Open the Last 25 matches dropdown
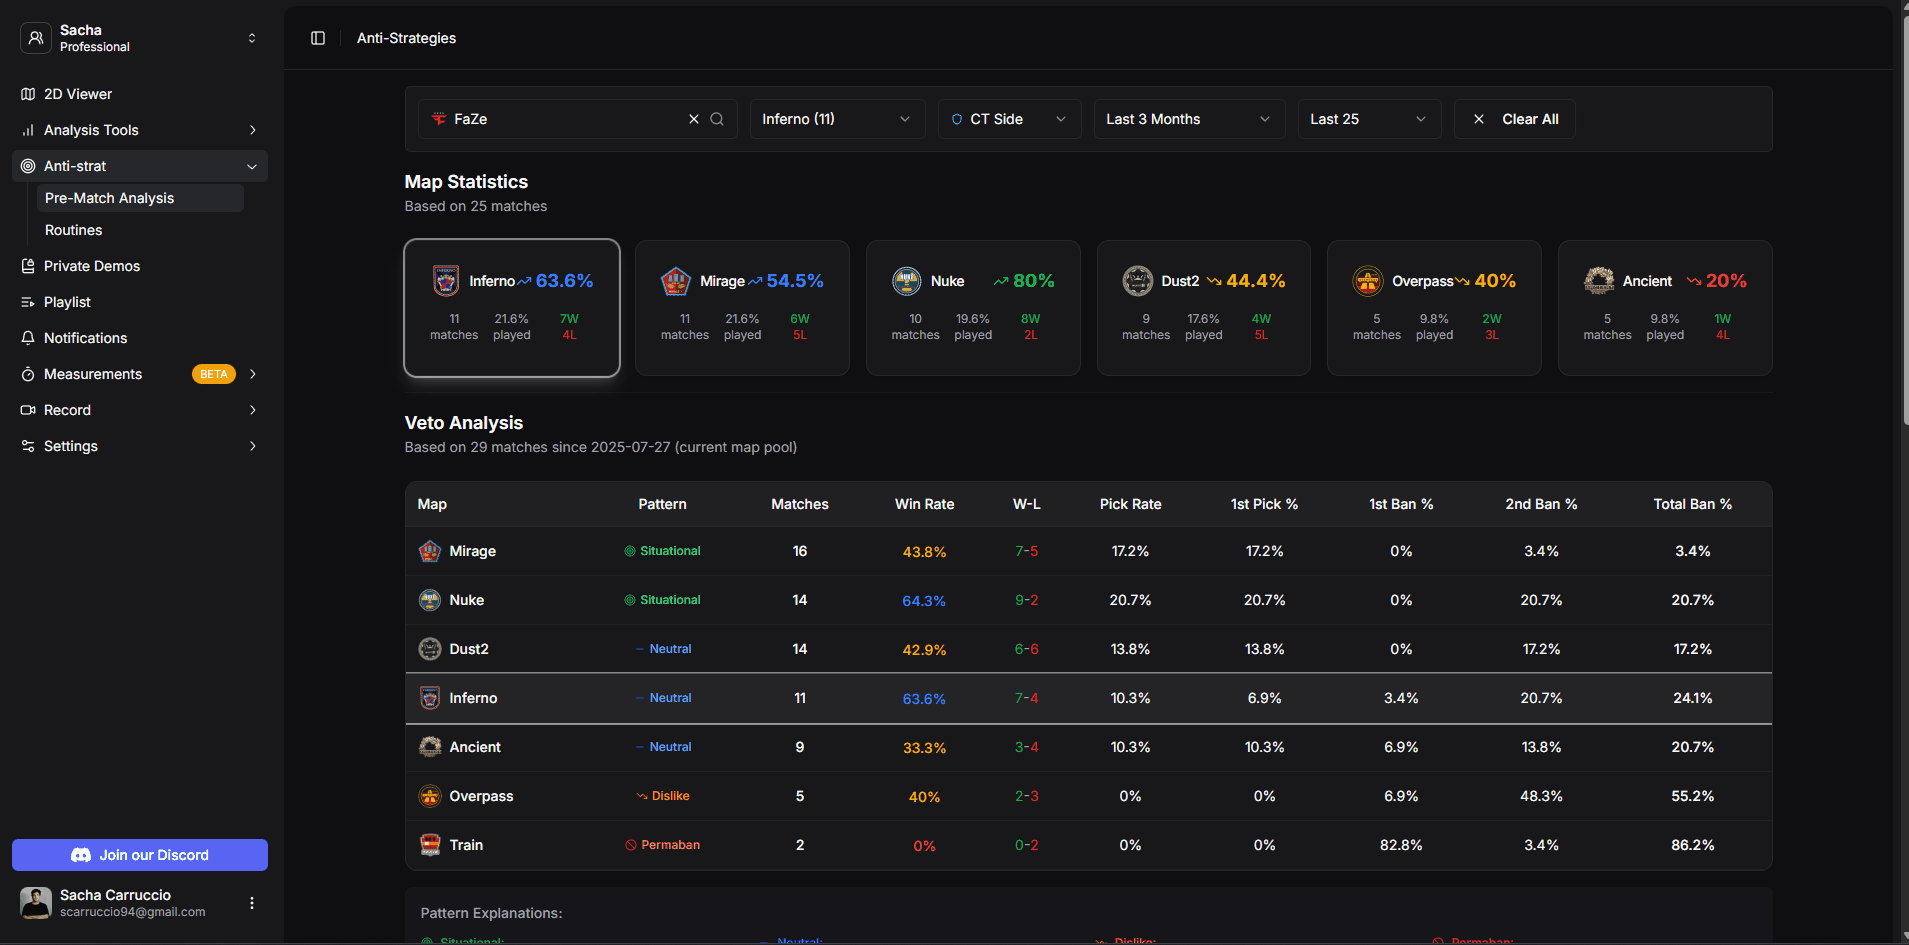The image size is (1909, 945). 1368,119
